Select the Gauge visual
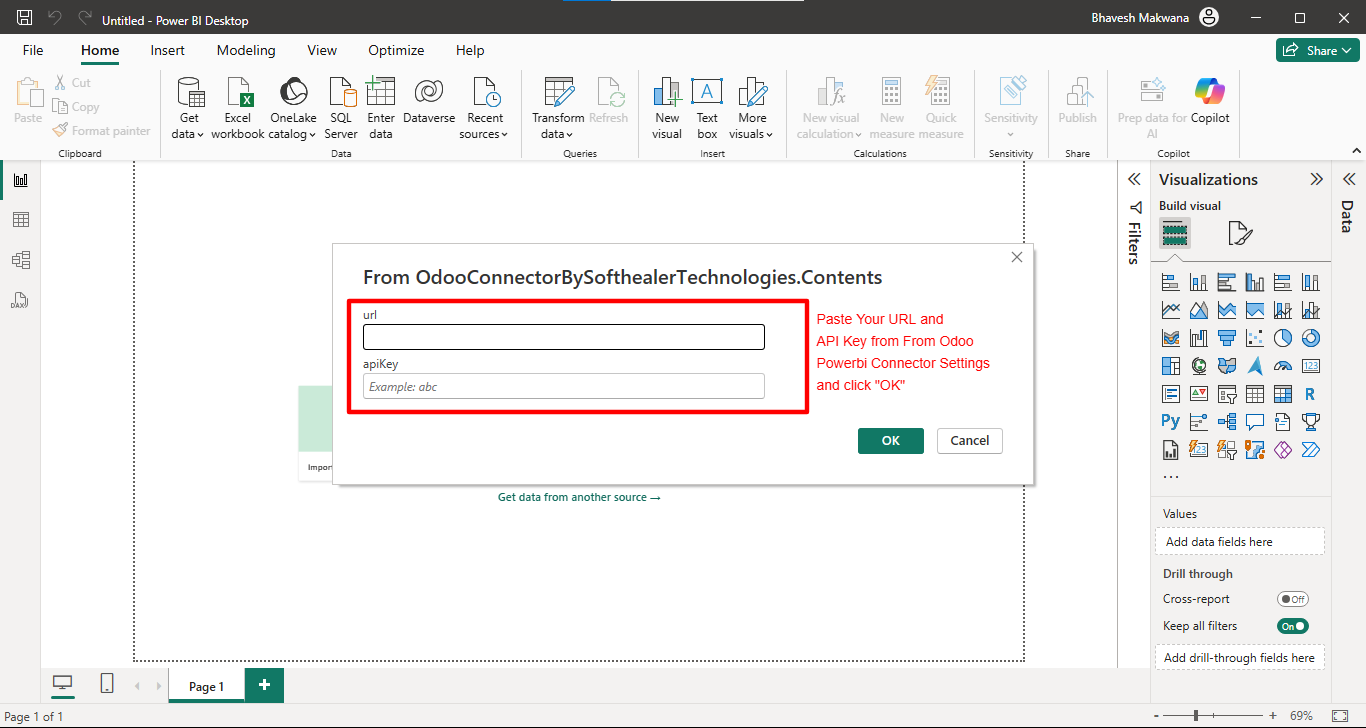This screenshot has width=1366, height=728. point(1283,366)
